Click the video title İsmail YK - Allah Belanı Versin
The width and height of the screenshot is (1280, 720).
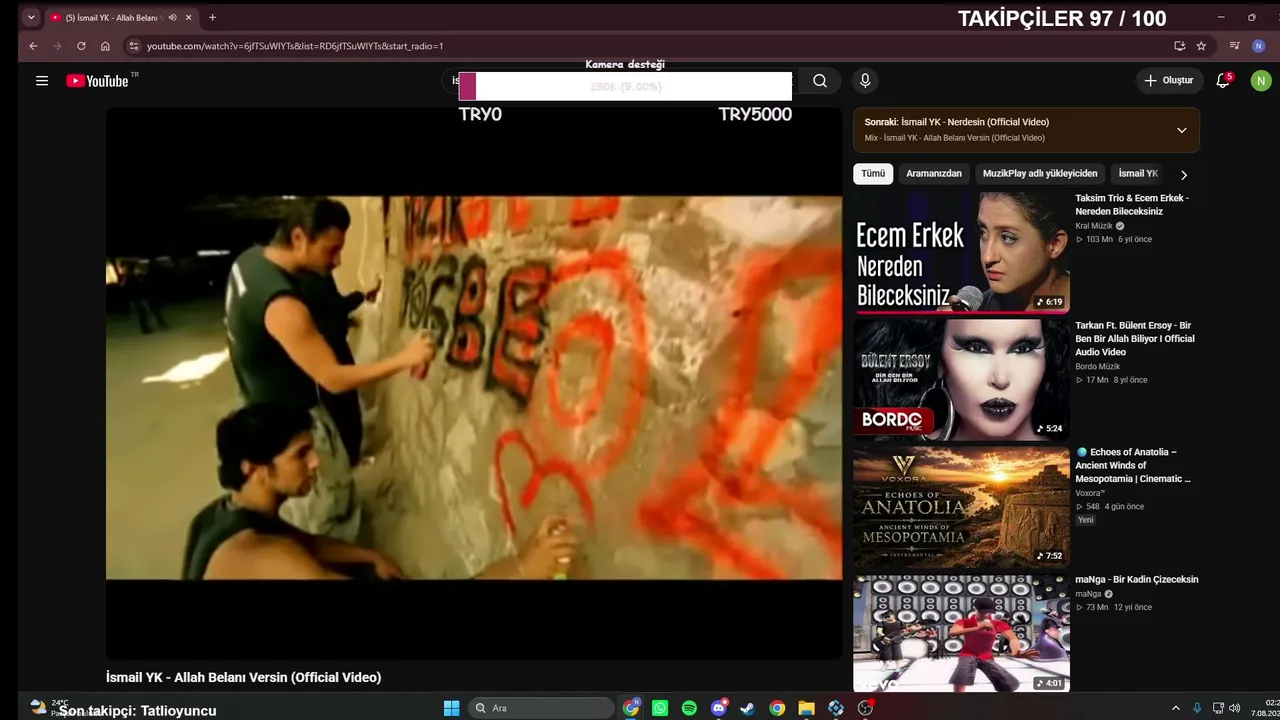pyautogui.click(x=244, y=678)
